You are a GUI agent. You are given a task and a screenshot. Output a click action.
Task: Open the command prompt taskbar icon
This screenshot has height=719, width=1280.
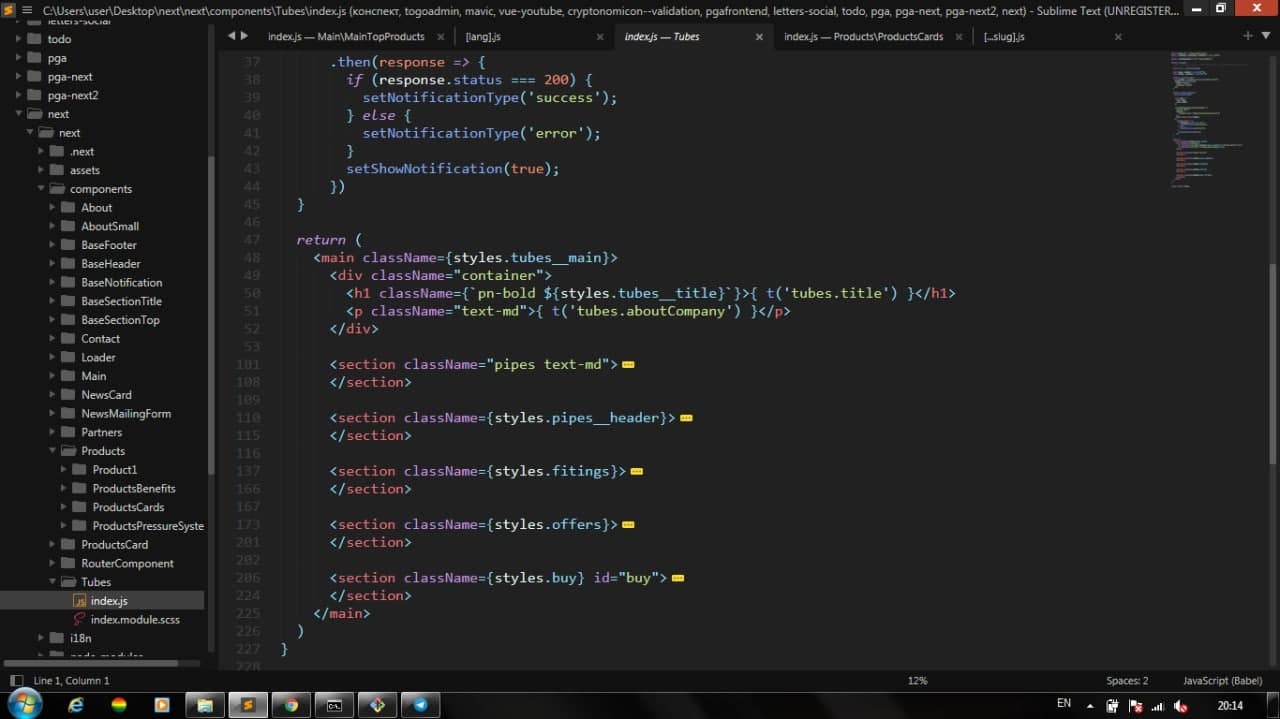(335, 705)
